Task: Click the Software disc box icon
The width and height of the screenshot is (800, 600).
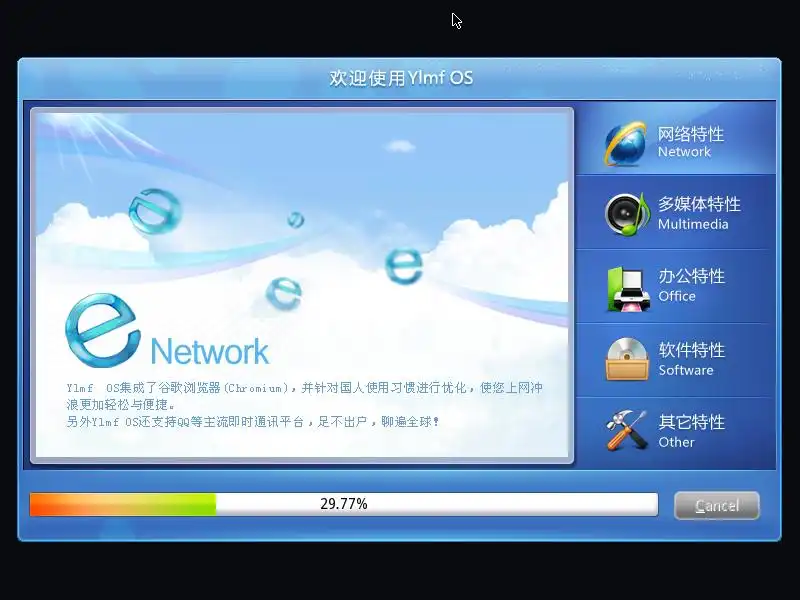Action: coord(627,359)
